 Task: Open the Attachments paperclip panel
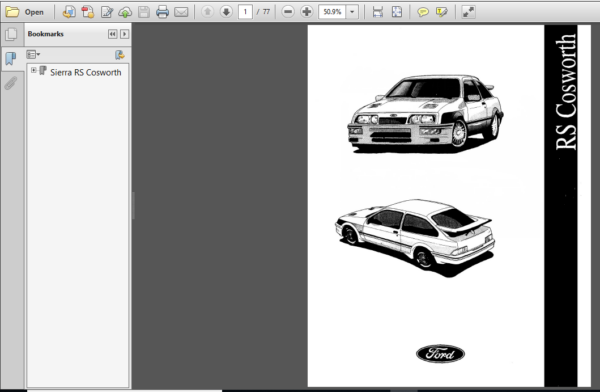tap(11, 83)
